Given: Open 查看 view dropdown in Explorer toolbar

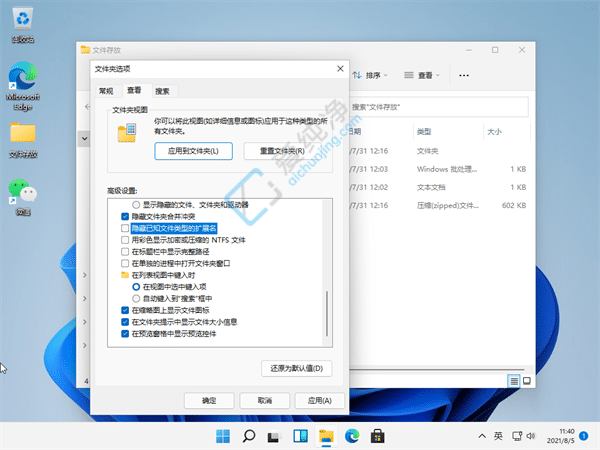Looking at the screenshot, I should click(x=422, y=75).
